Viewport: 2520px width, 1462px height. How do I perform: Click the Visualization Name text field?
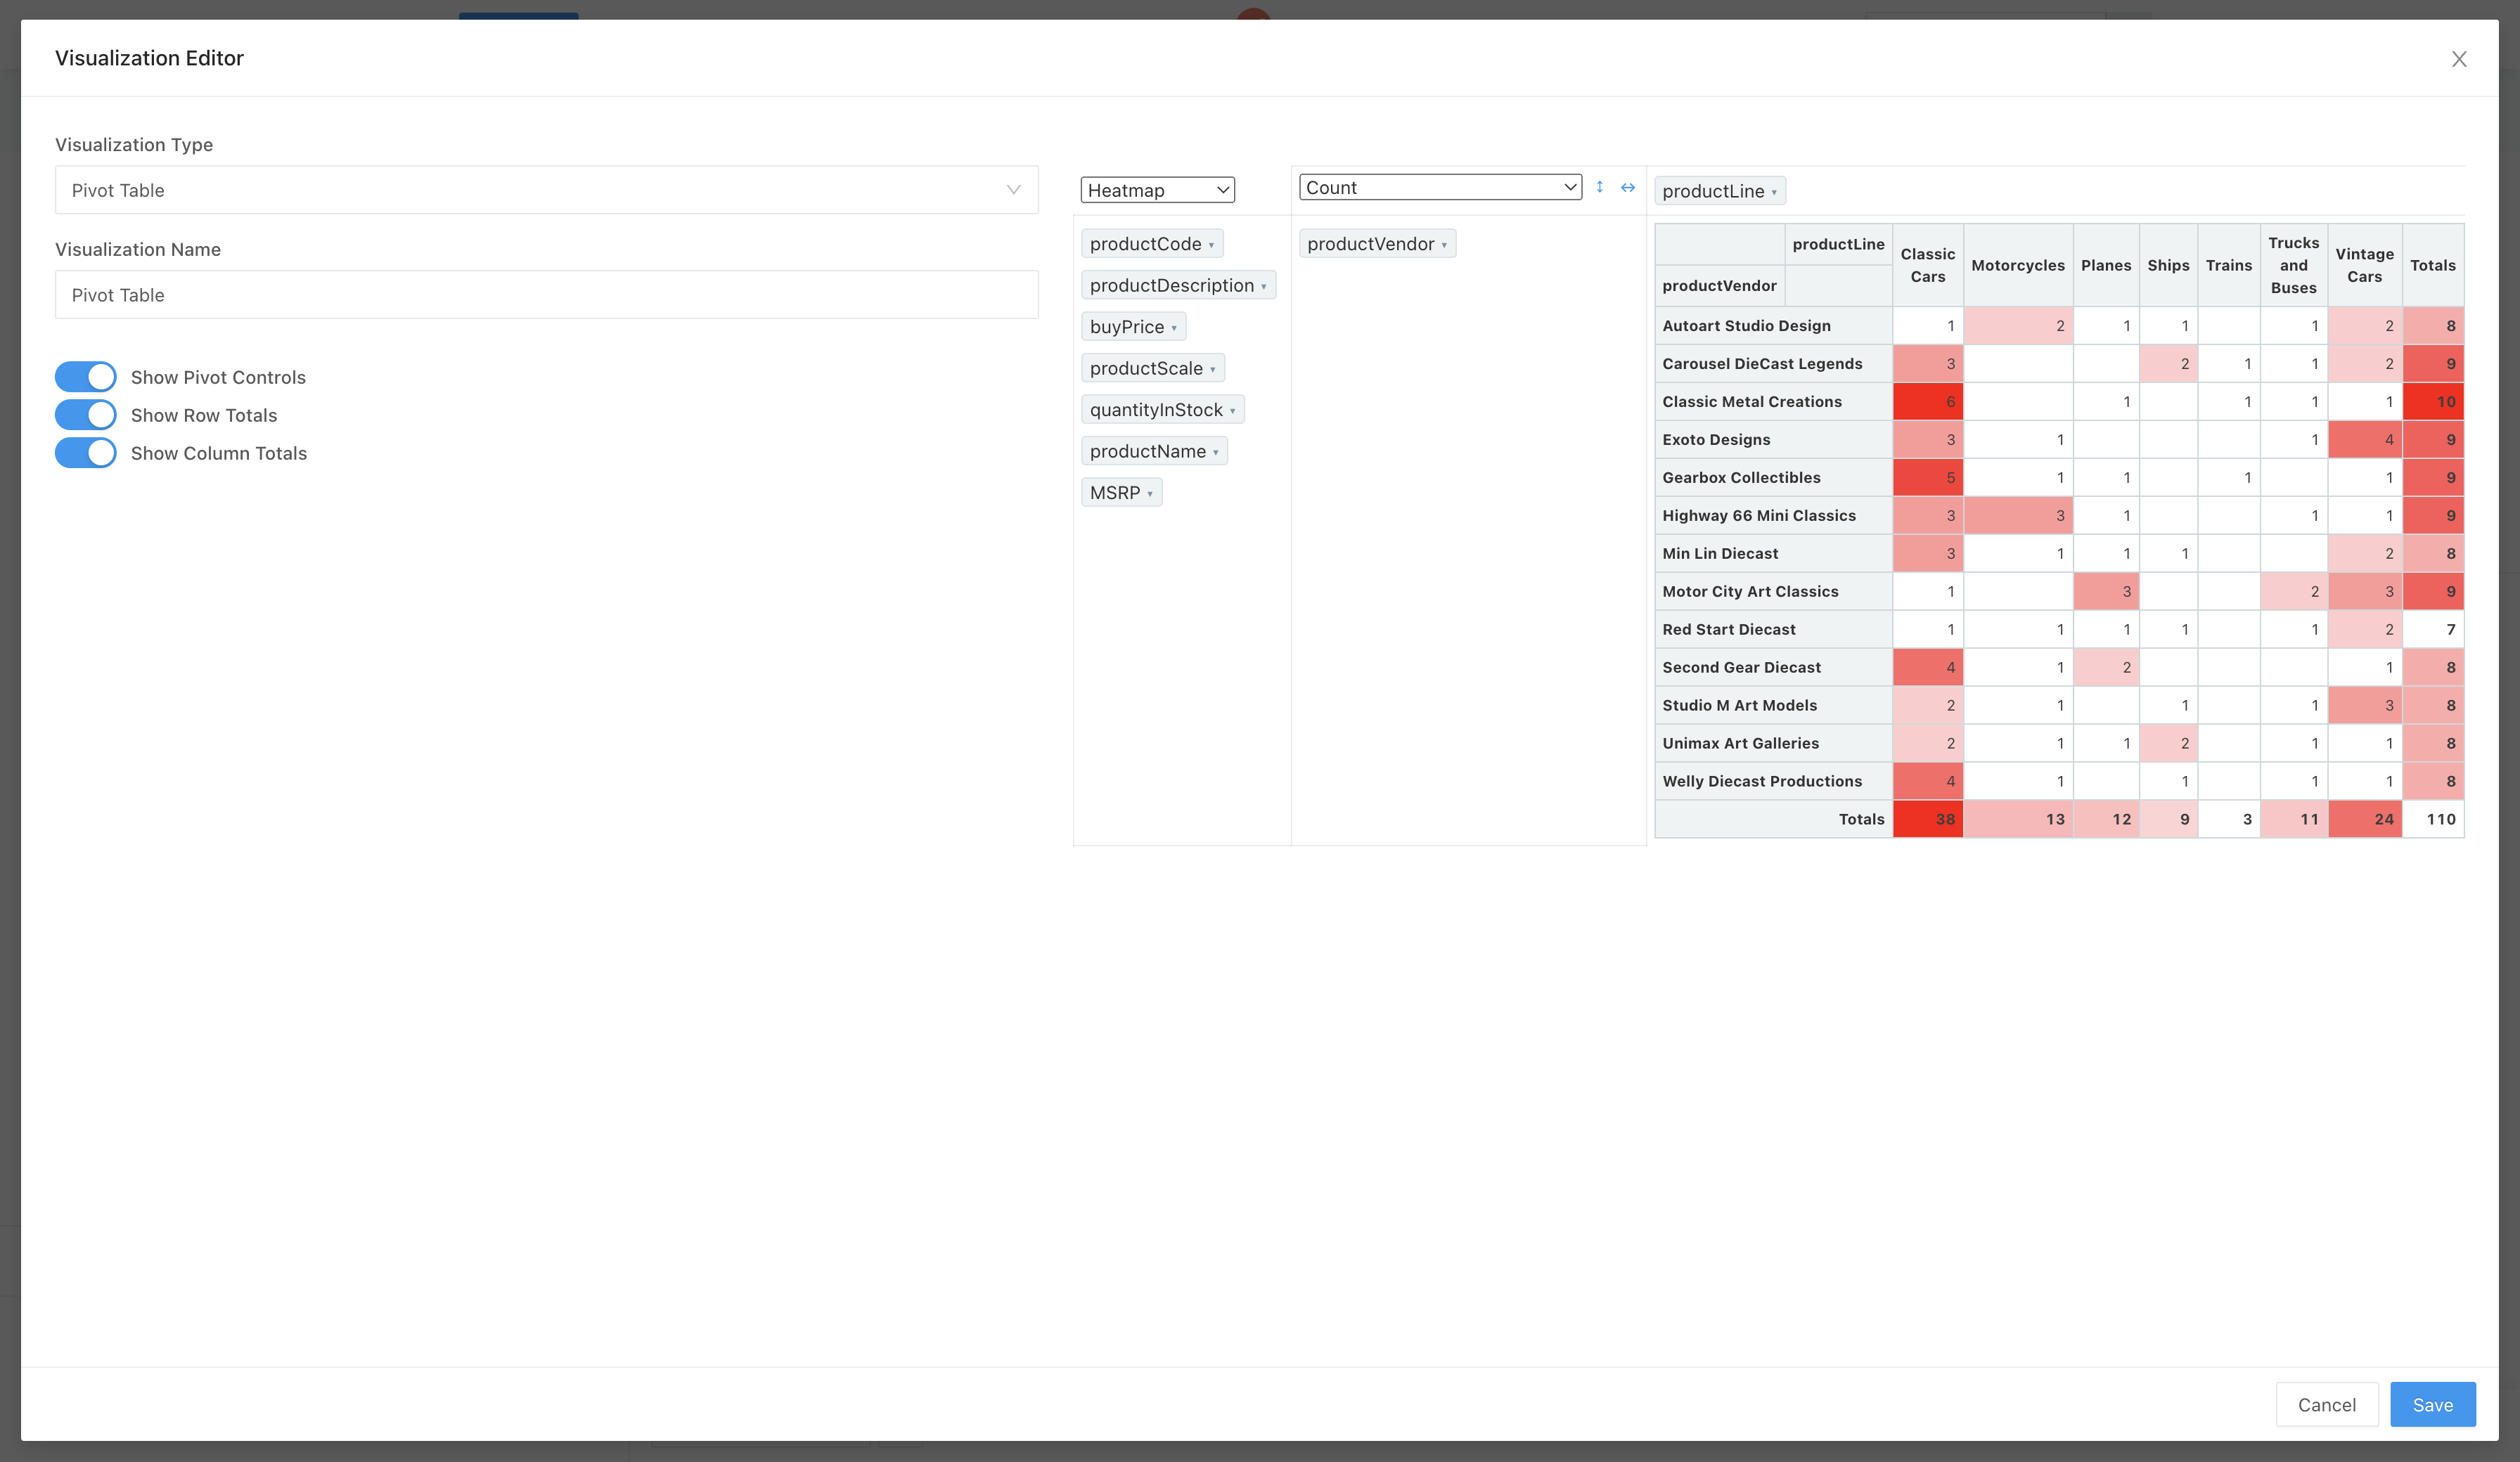click(546, 295)
